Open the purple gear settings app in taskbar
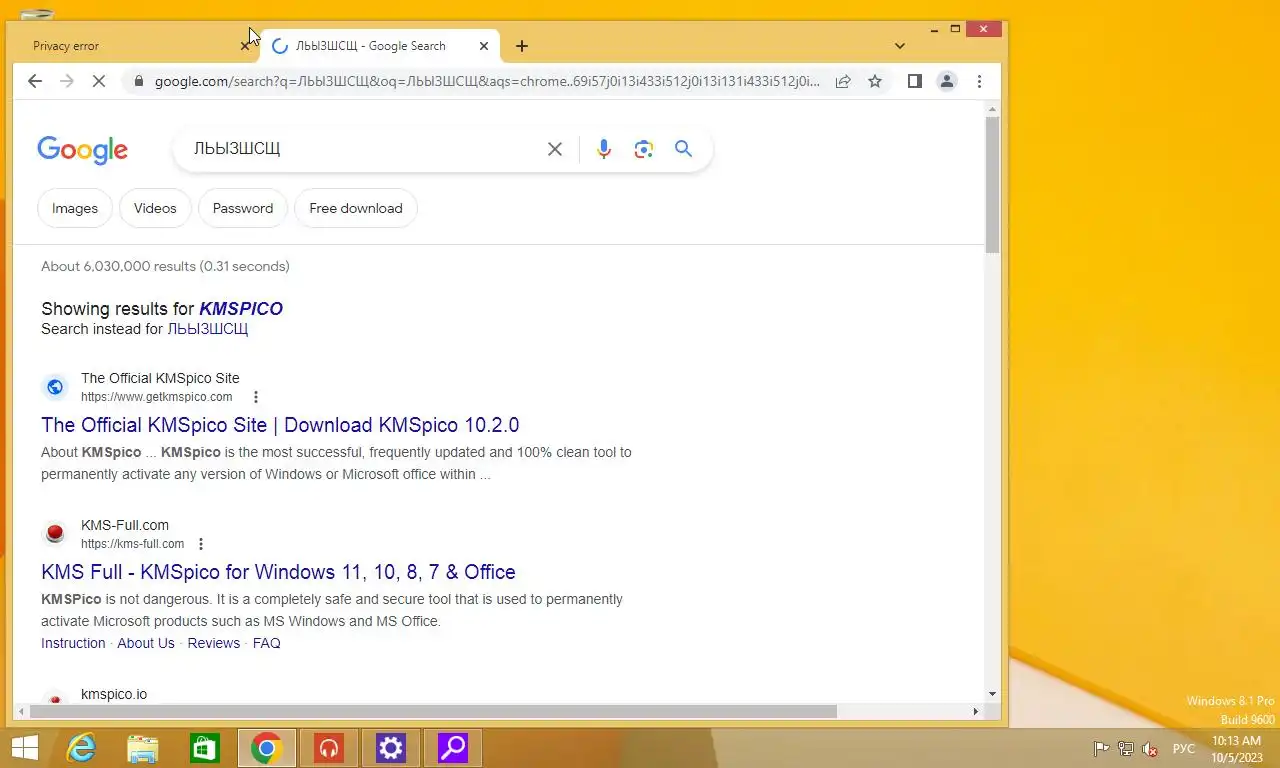Image resolution: width=1280 pixels, height=768 pixels. click(x=391, y=748)
